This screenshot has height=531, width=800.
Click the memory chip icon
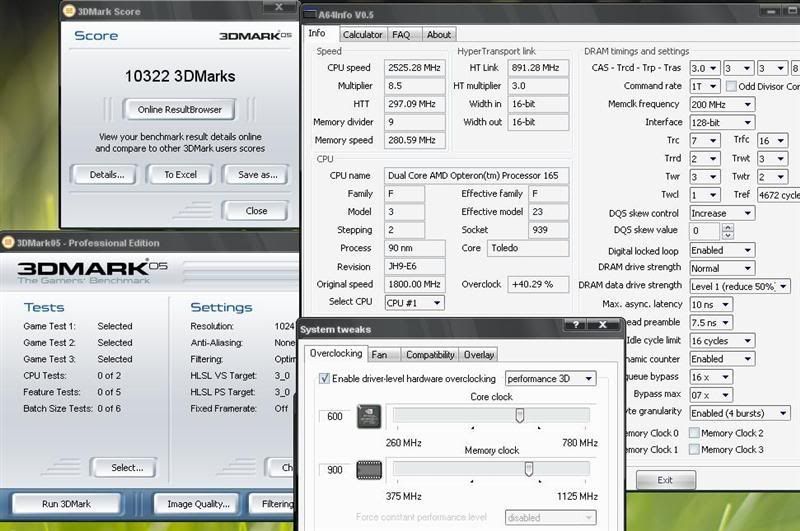point(369,470)
